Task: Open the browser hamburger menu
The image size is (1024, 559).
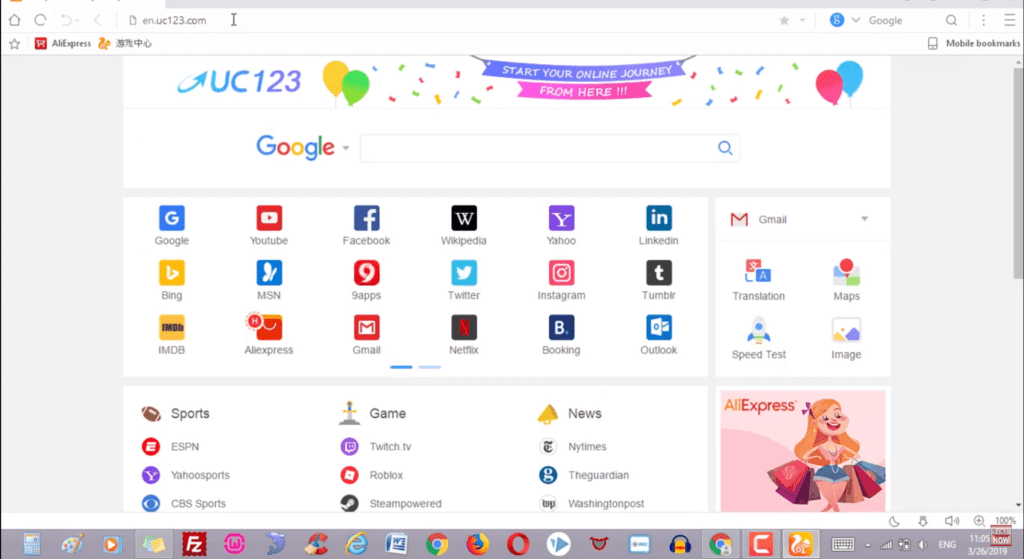Action: click(x=1010, y=20)
